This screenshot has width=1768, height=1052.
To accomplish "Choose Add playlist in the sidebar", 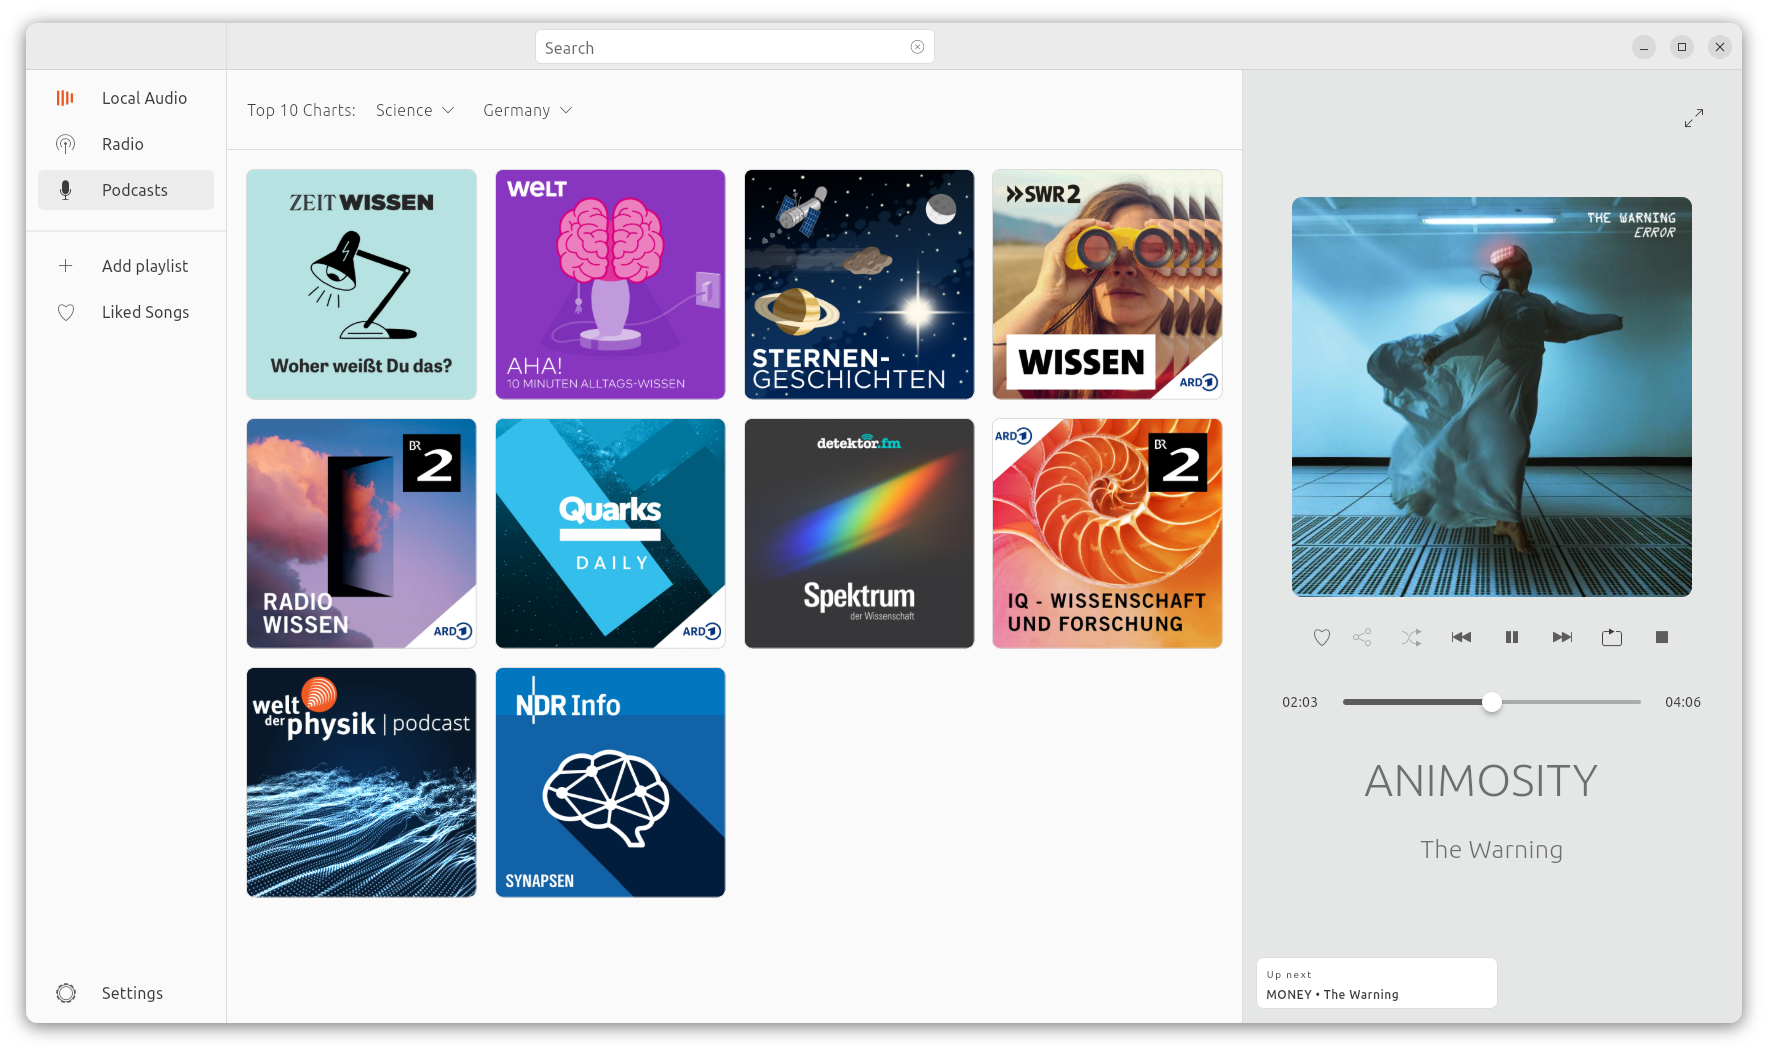I will 126,266.
